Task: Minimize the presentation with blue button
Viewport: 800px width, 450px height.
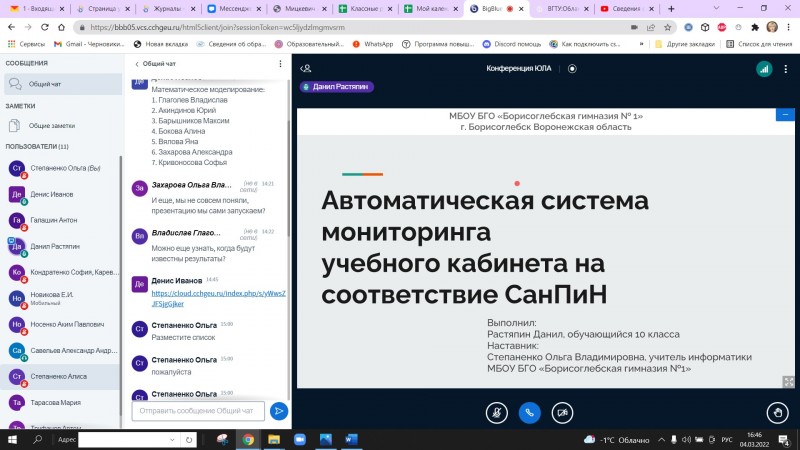Action: click(786, 115)
